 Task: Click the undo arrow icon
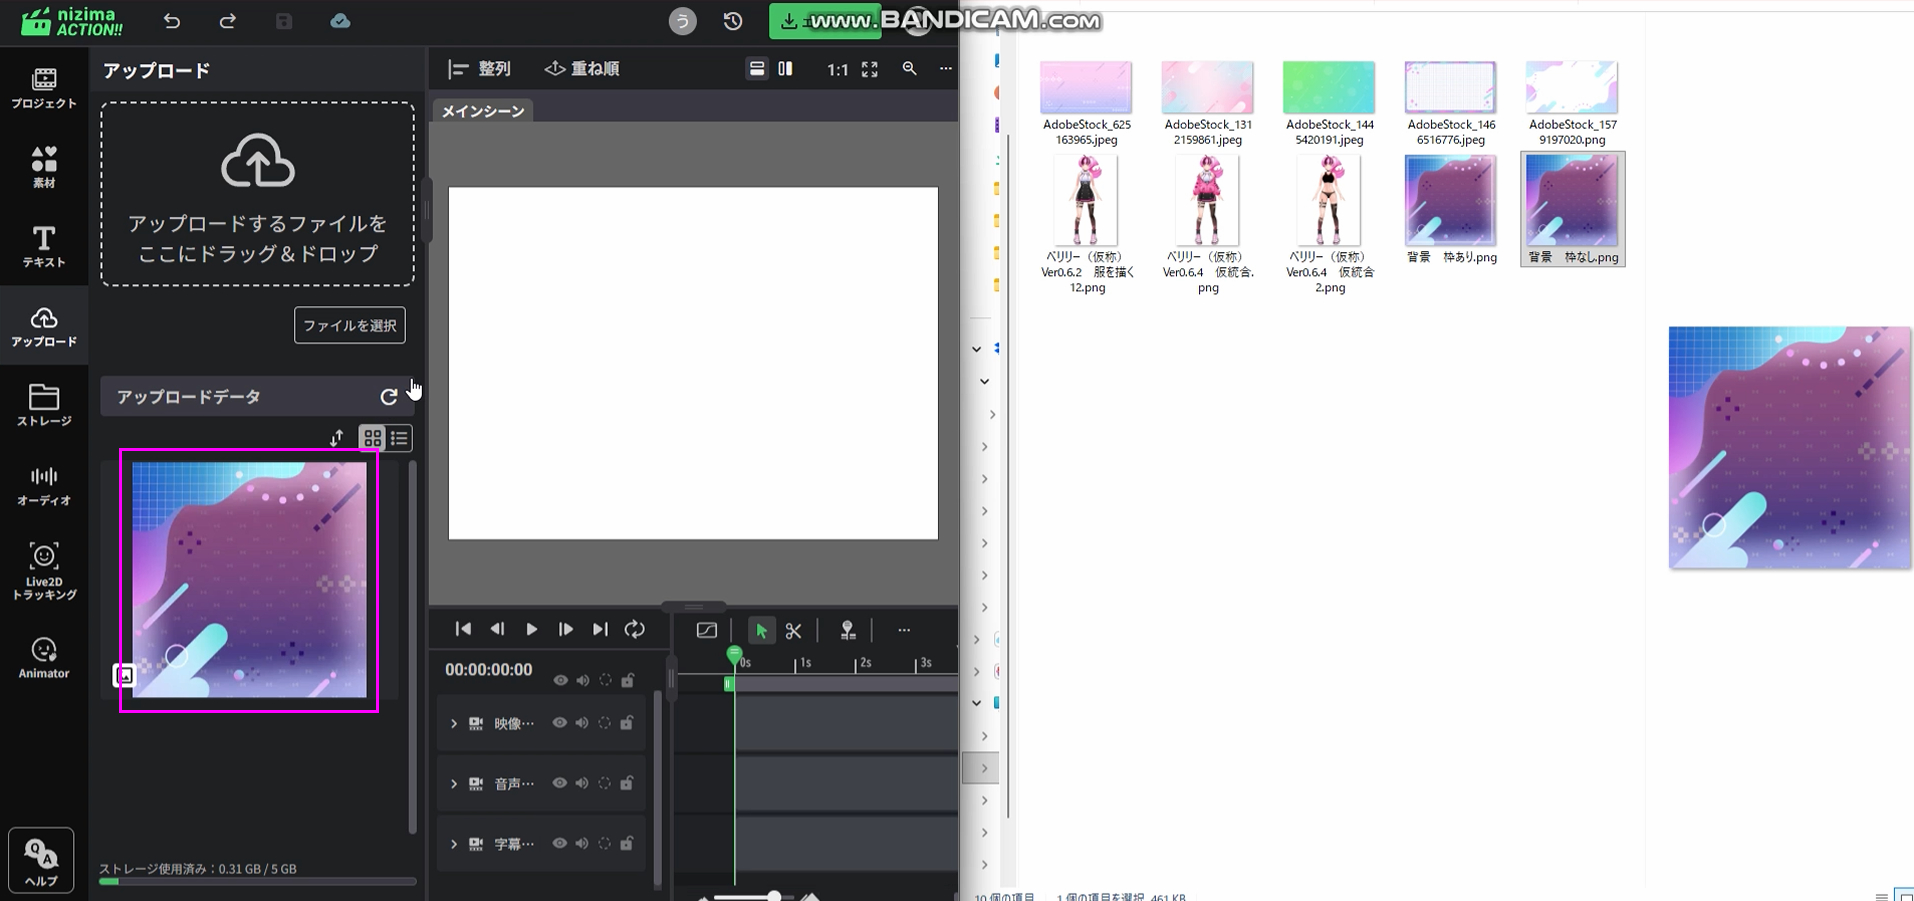[172, 21]
